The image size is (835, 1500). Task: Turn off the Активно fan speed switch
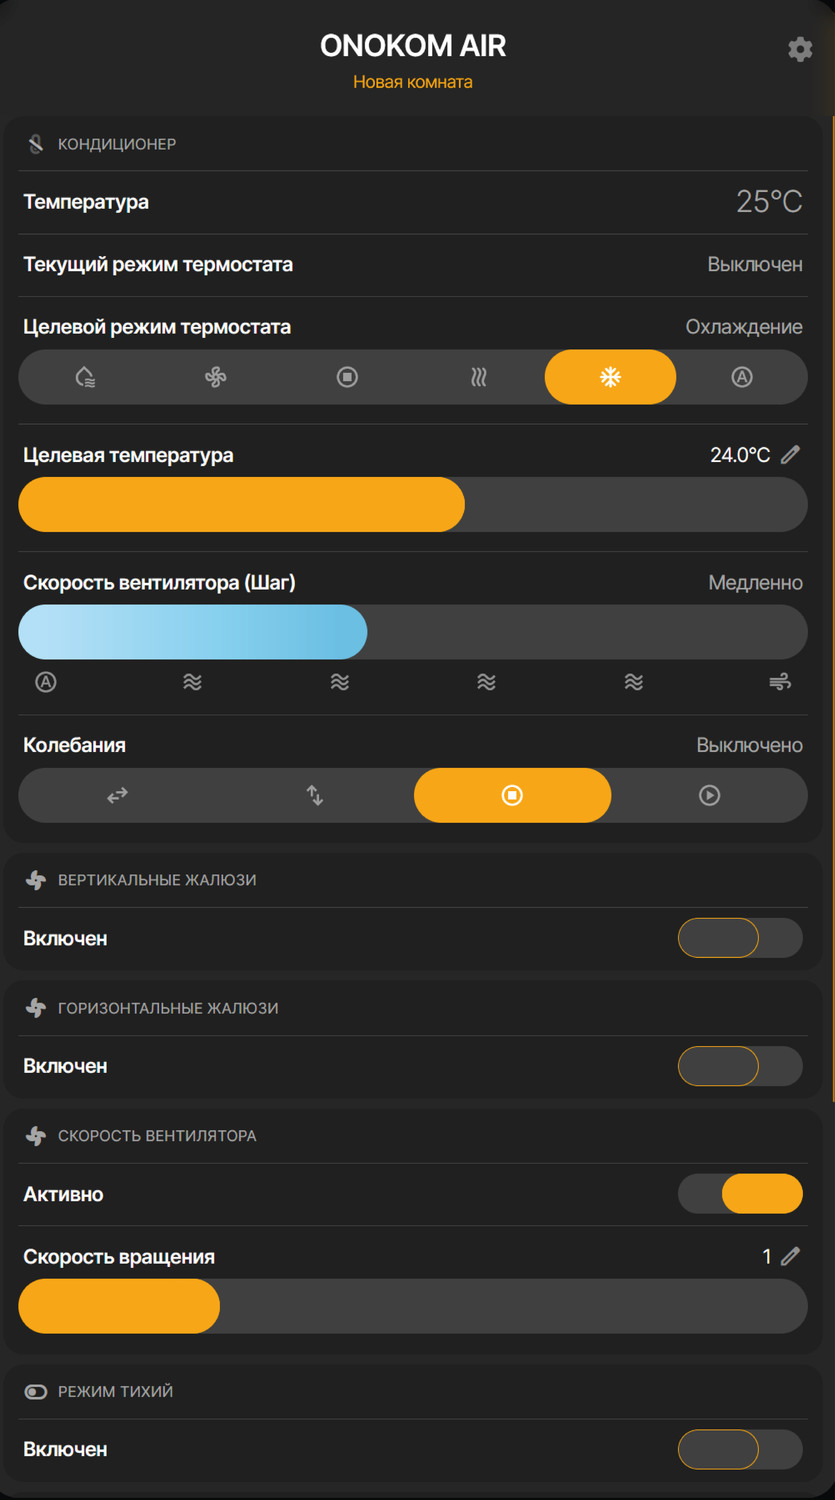click(x=740, y=1194)
